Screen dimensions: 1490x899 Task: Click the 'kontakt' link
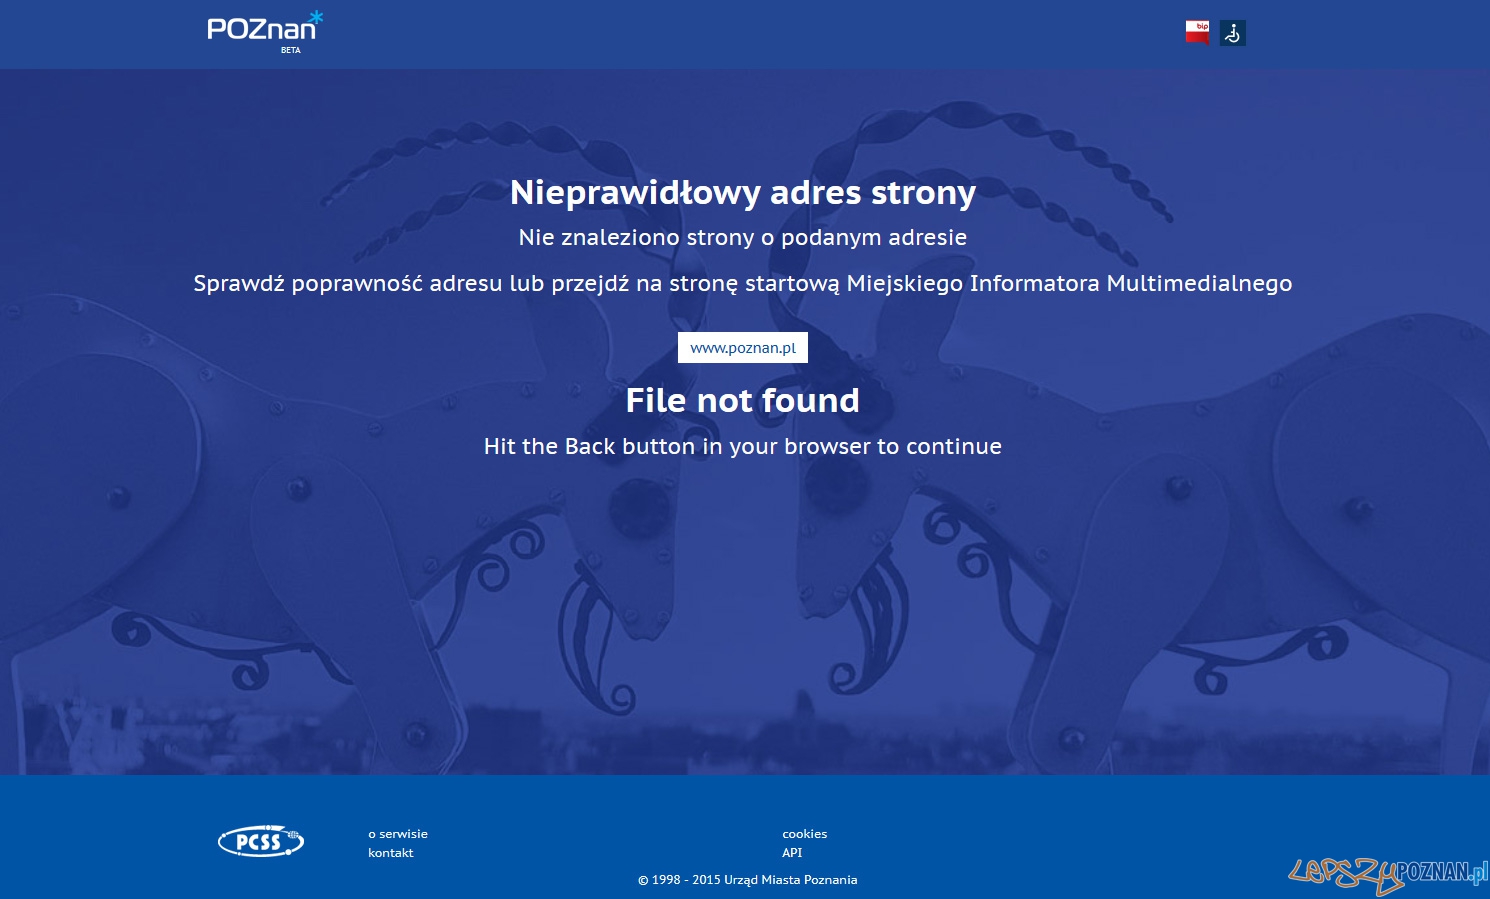click(x=390, y=852)
